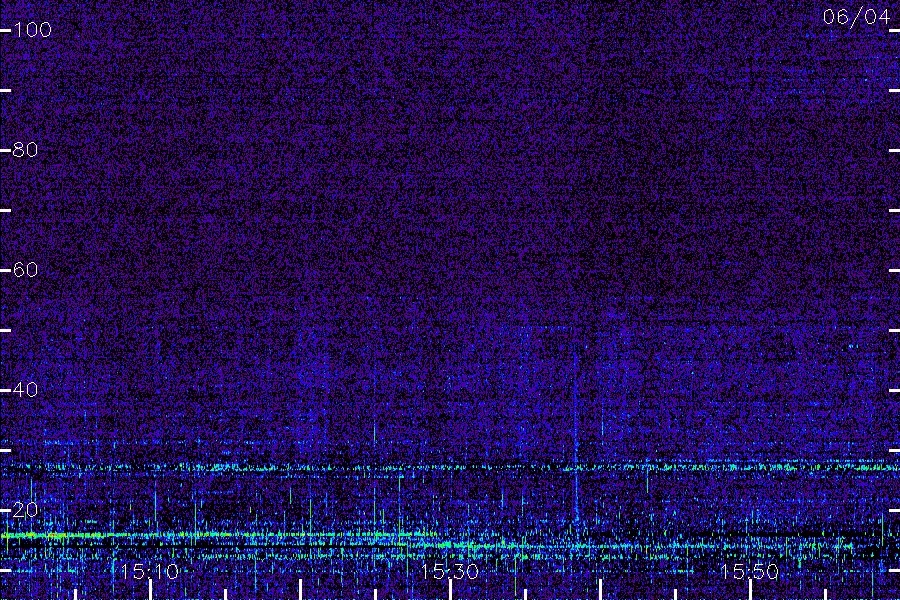The image size is (900, 600).
Task: Click the 20 frequency axis label
Action: (25, 510)
